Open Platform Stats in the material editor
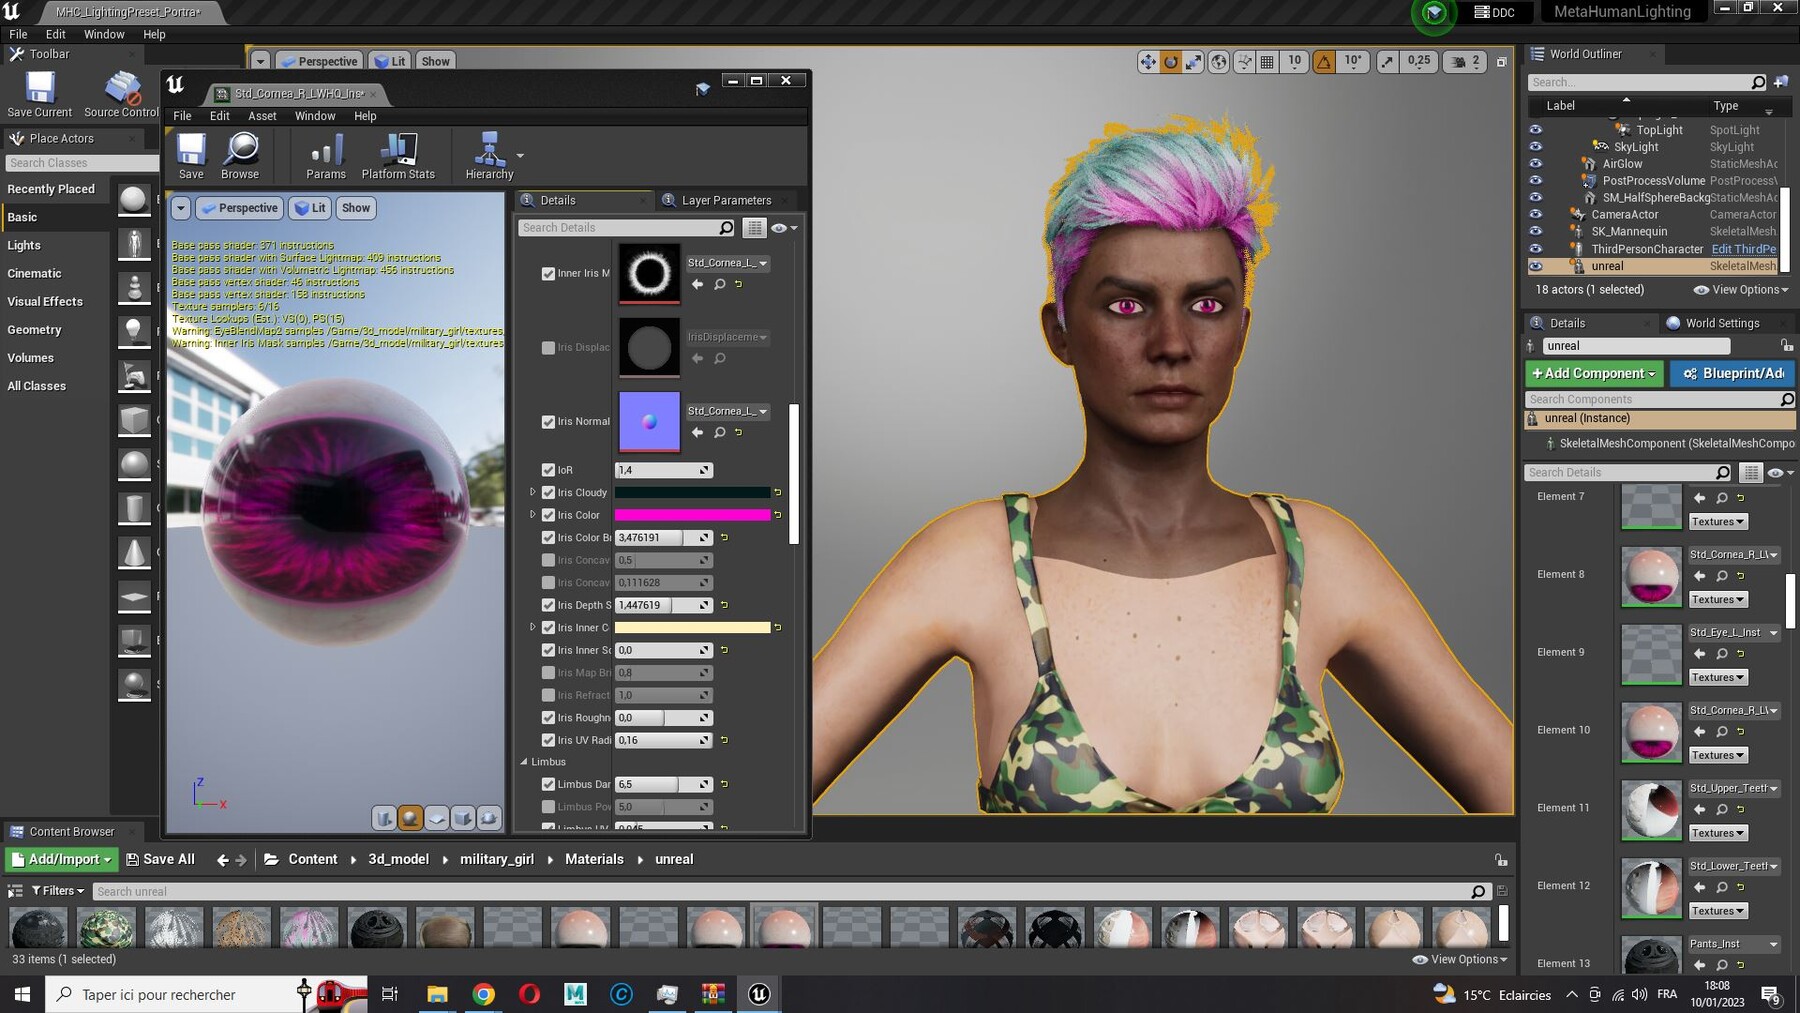The image size is (1800, 1013). [398, 155]
